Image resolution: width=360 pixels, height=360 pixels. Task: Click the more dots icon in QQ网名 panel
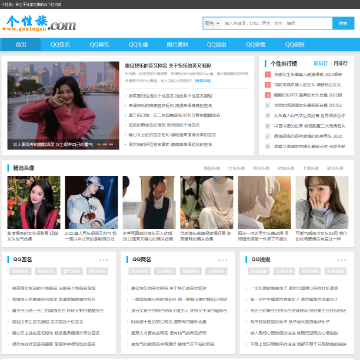[x=222, y=260]
